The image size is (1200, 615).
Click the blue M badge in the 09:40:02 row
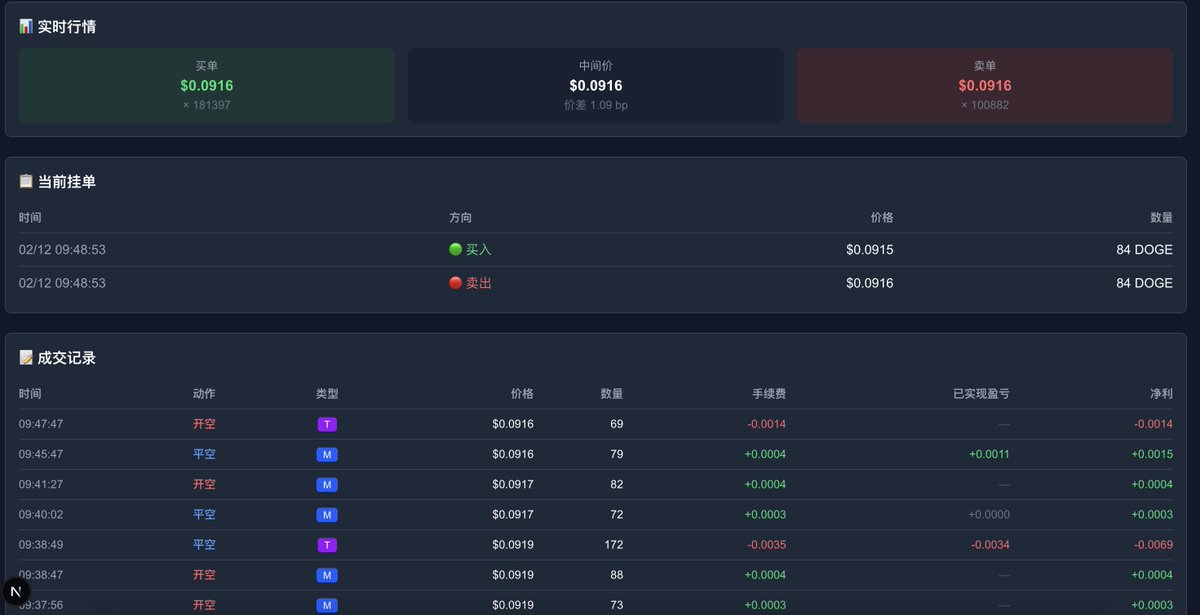tap(327, 515)
